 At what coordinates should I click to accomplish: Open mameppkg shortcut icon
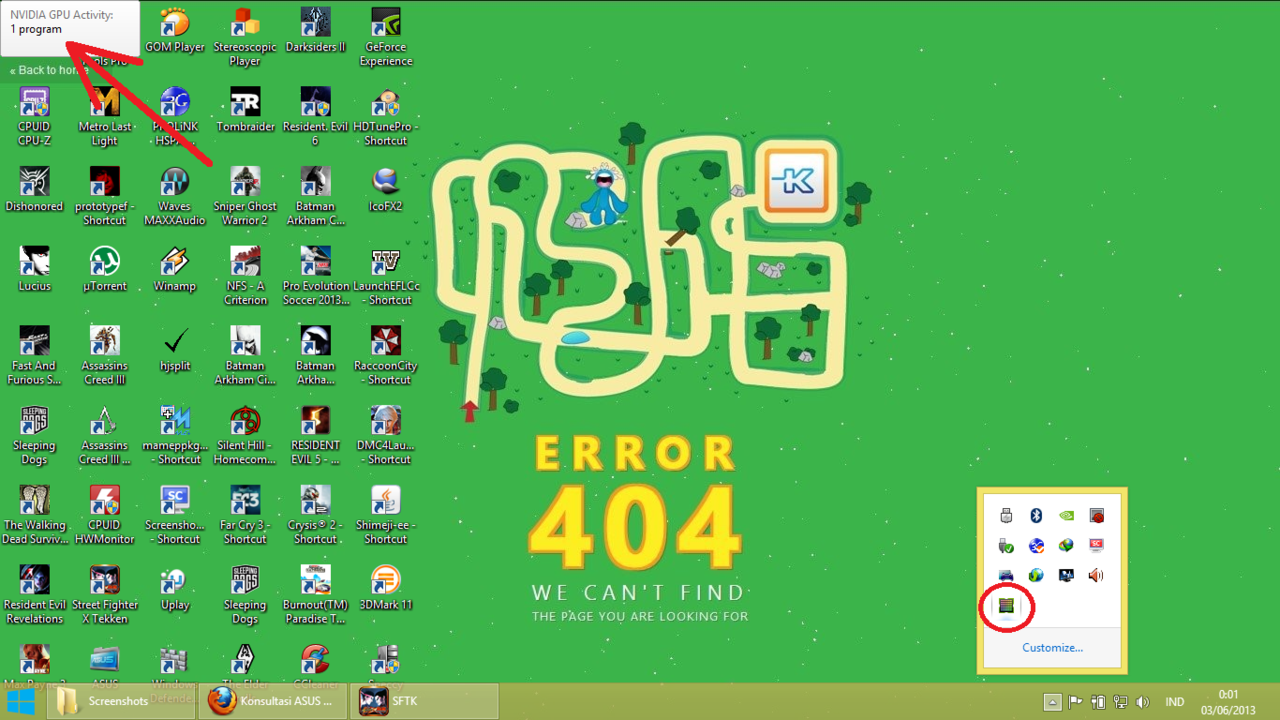pos(175,435)
